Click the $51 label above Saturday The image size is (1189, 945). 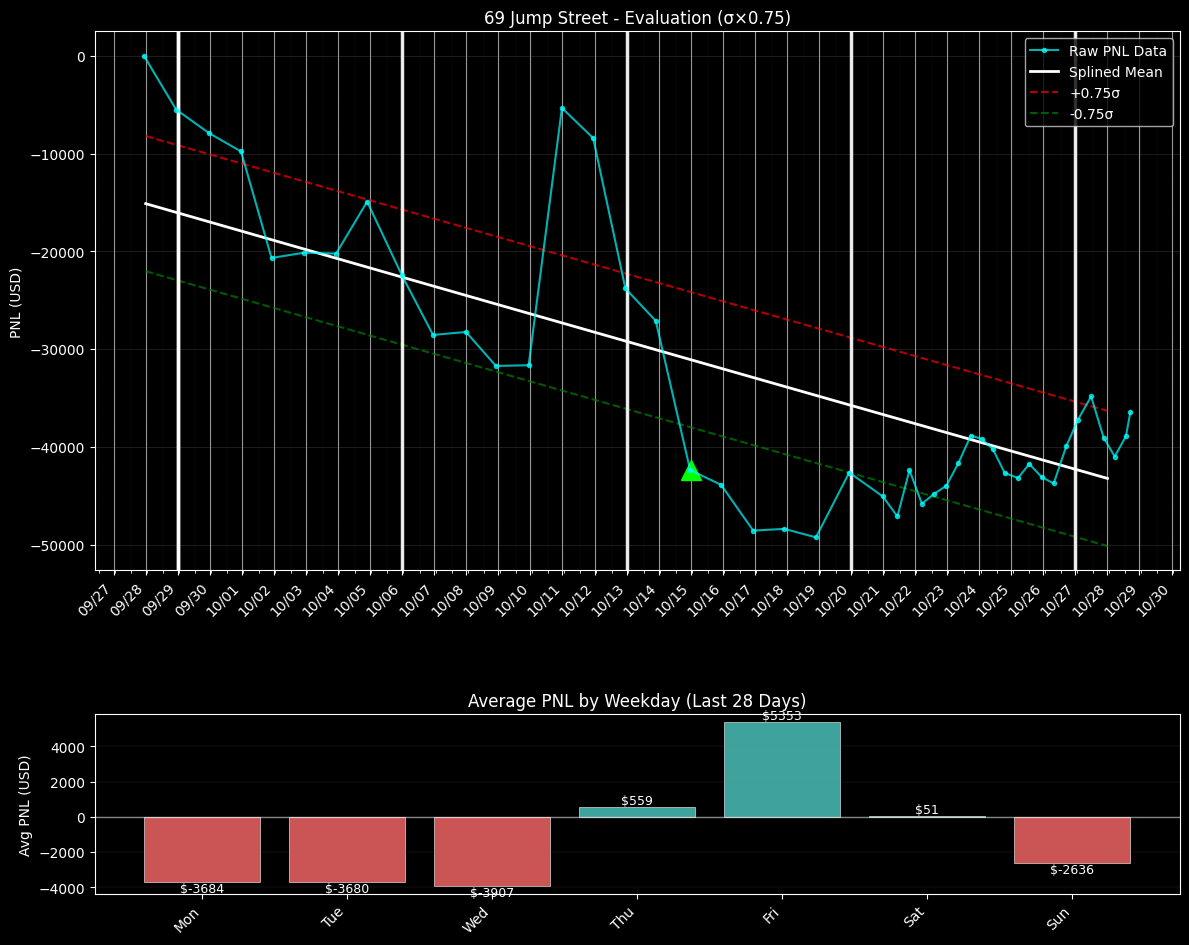click(x=927, y=810)
